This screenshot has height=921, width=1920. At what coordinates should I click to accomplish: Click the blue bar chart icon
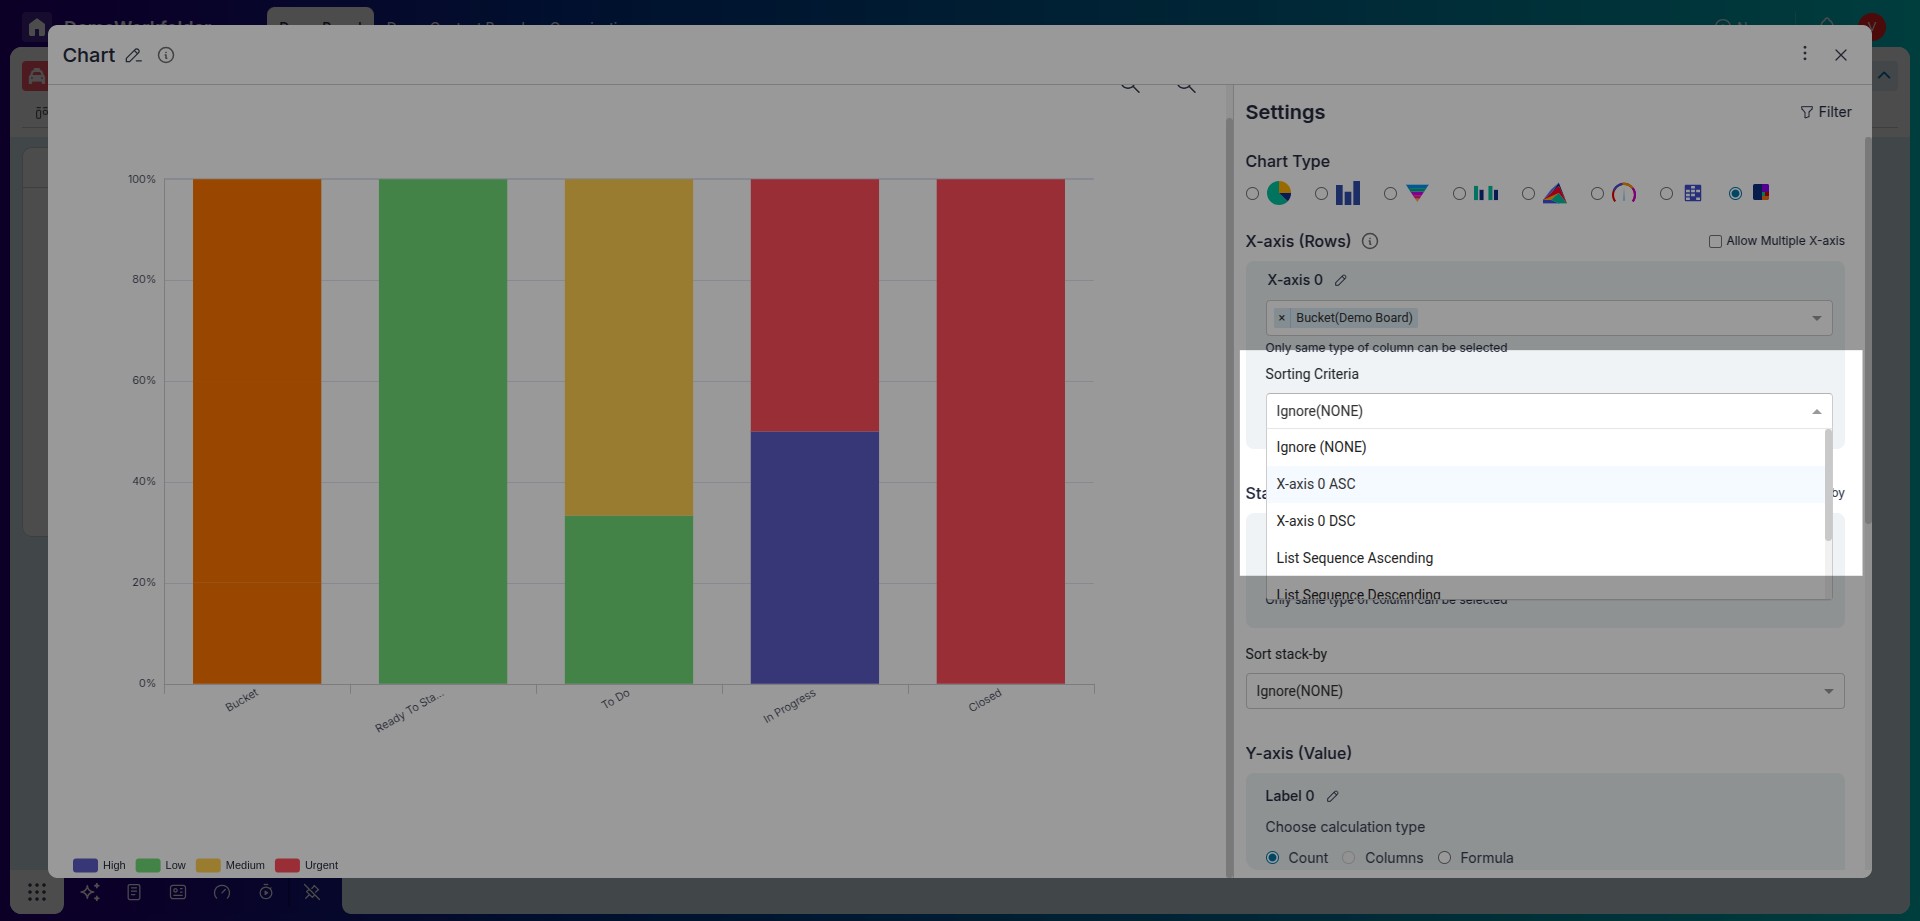point(1348,193)
